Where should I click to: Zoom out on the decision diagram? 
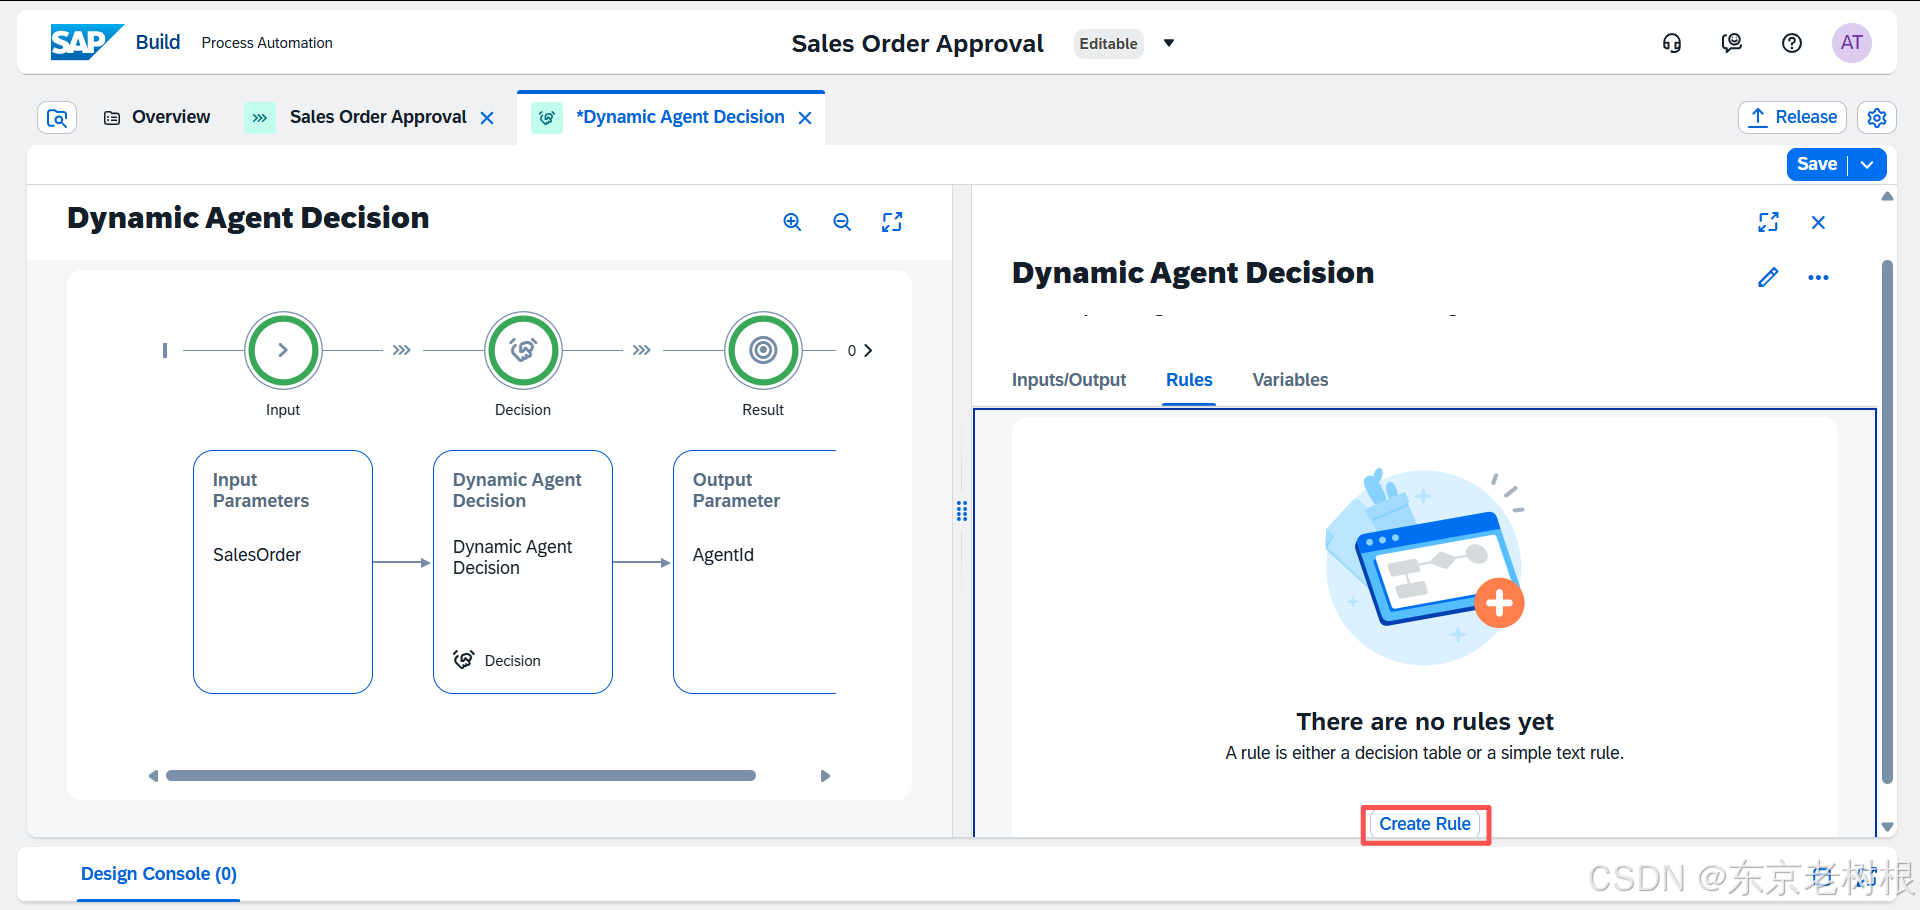coord(842,222)
